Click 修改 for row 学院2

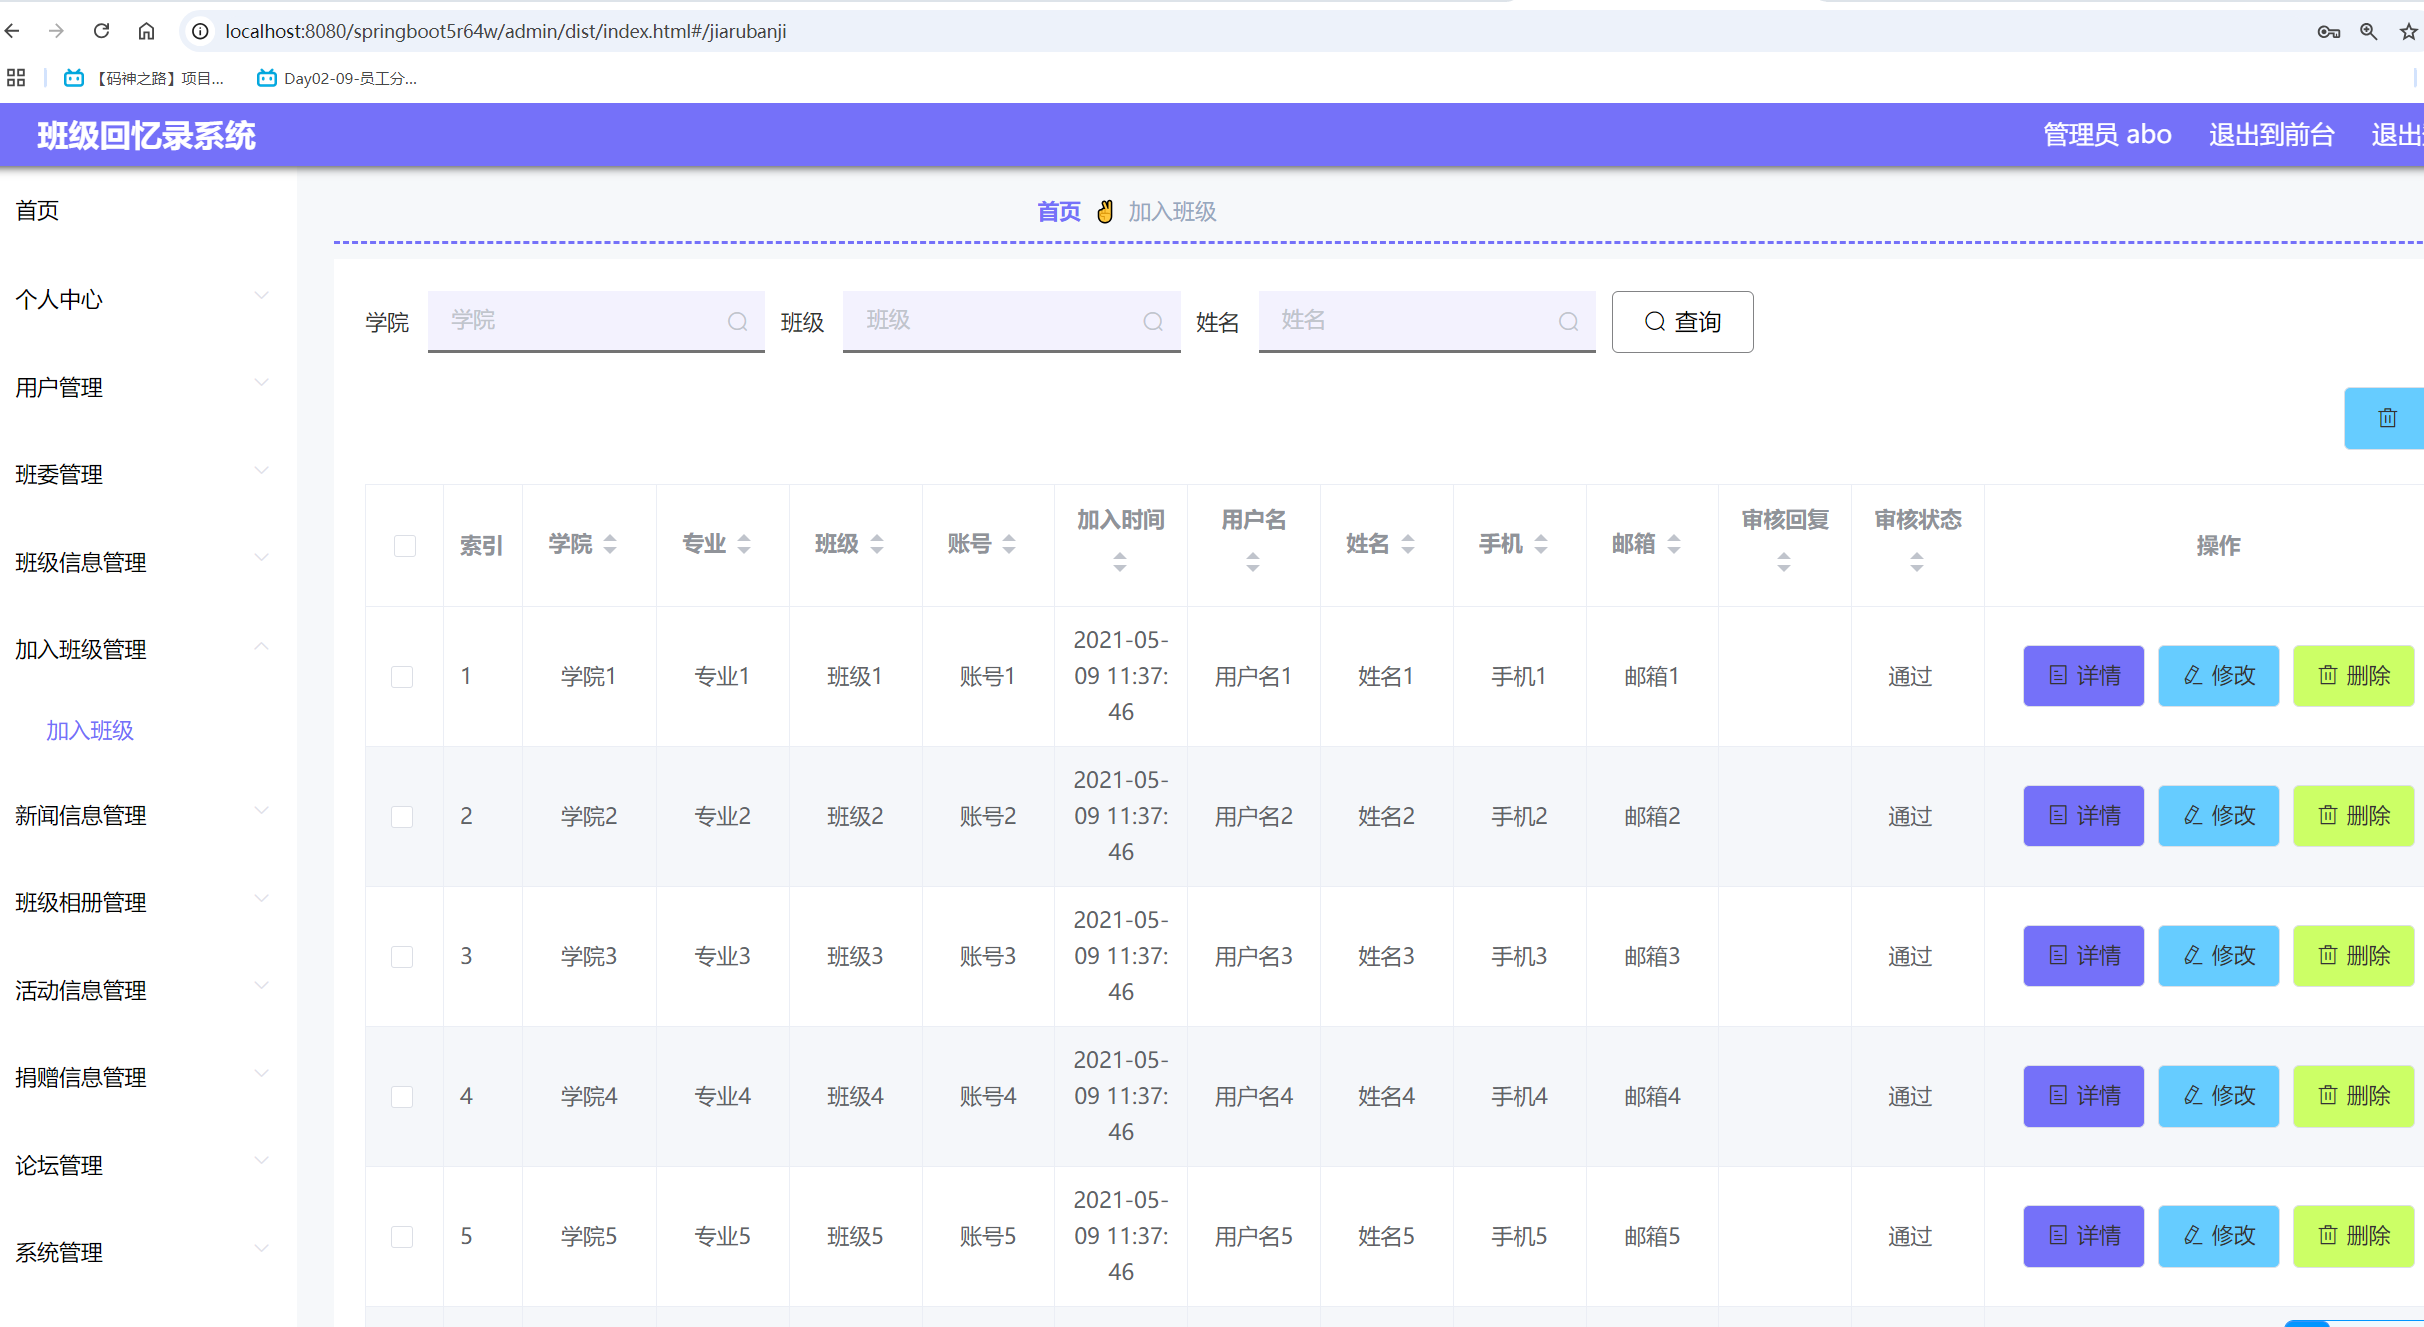pyautogui.click(x=2218, y=816)
